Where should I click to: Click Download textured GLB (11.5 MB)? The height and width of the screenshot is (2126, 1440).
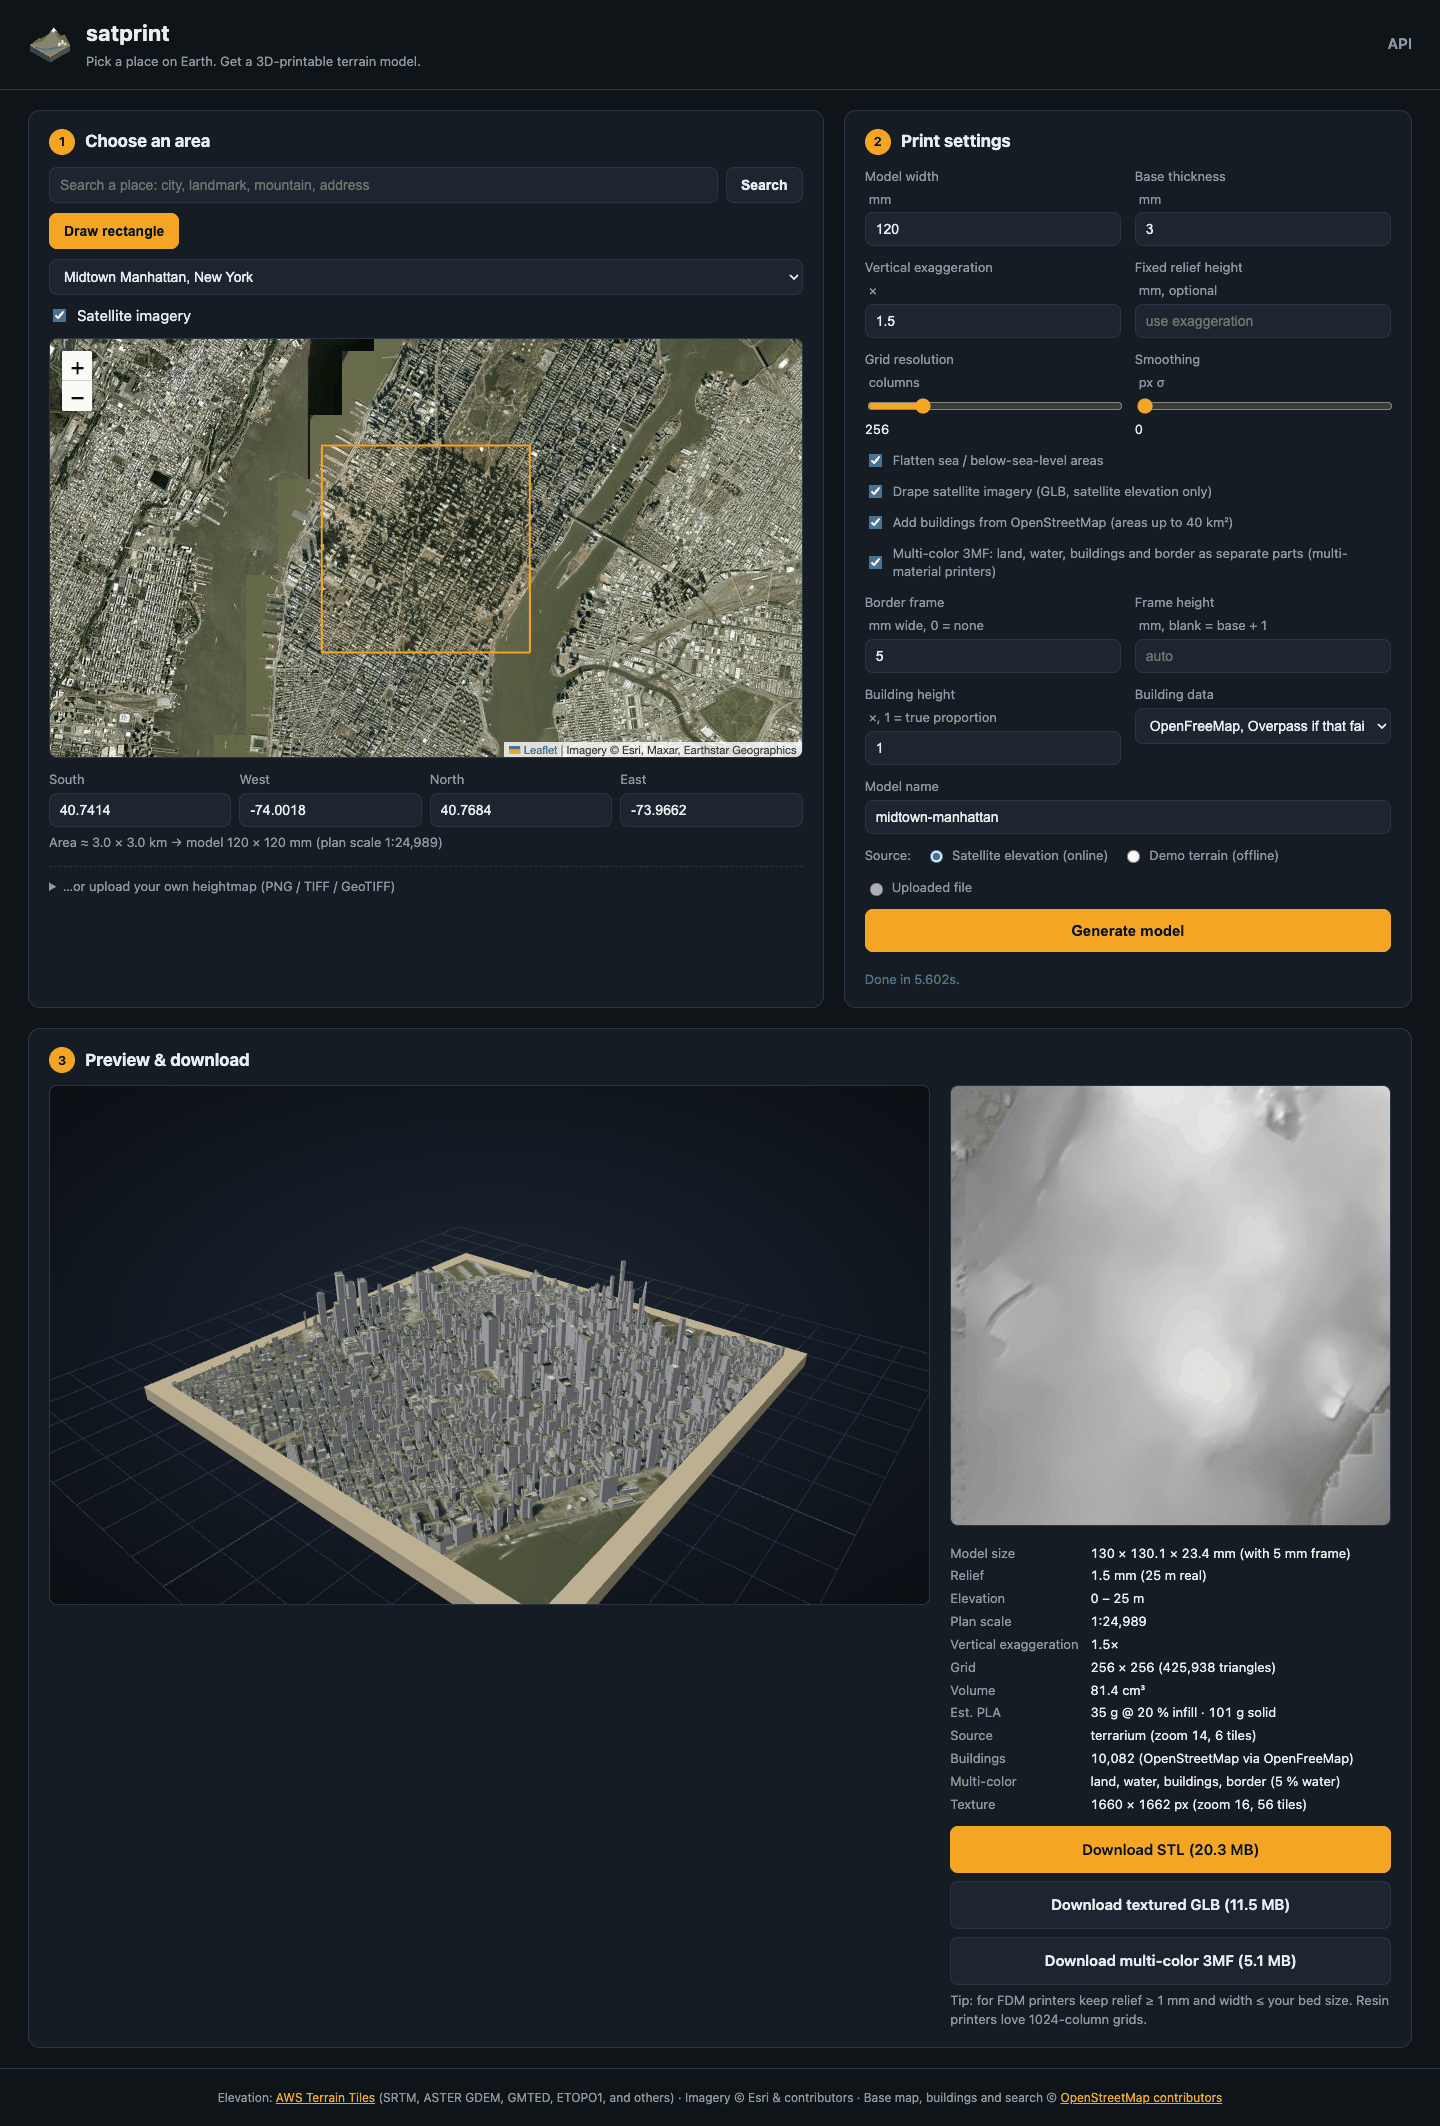pyautogui.click(x=1170, y=1905)
